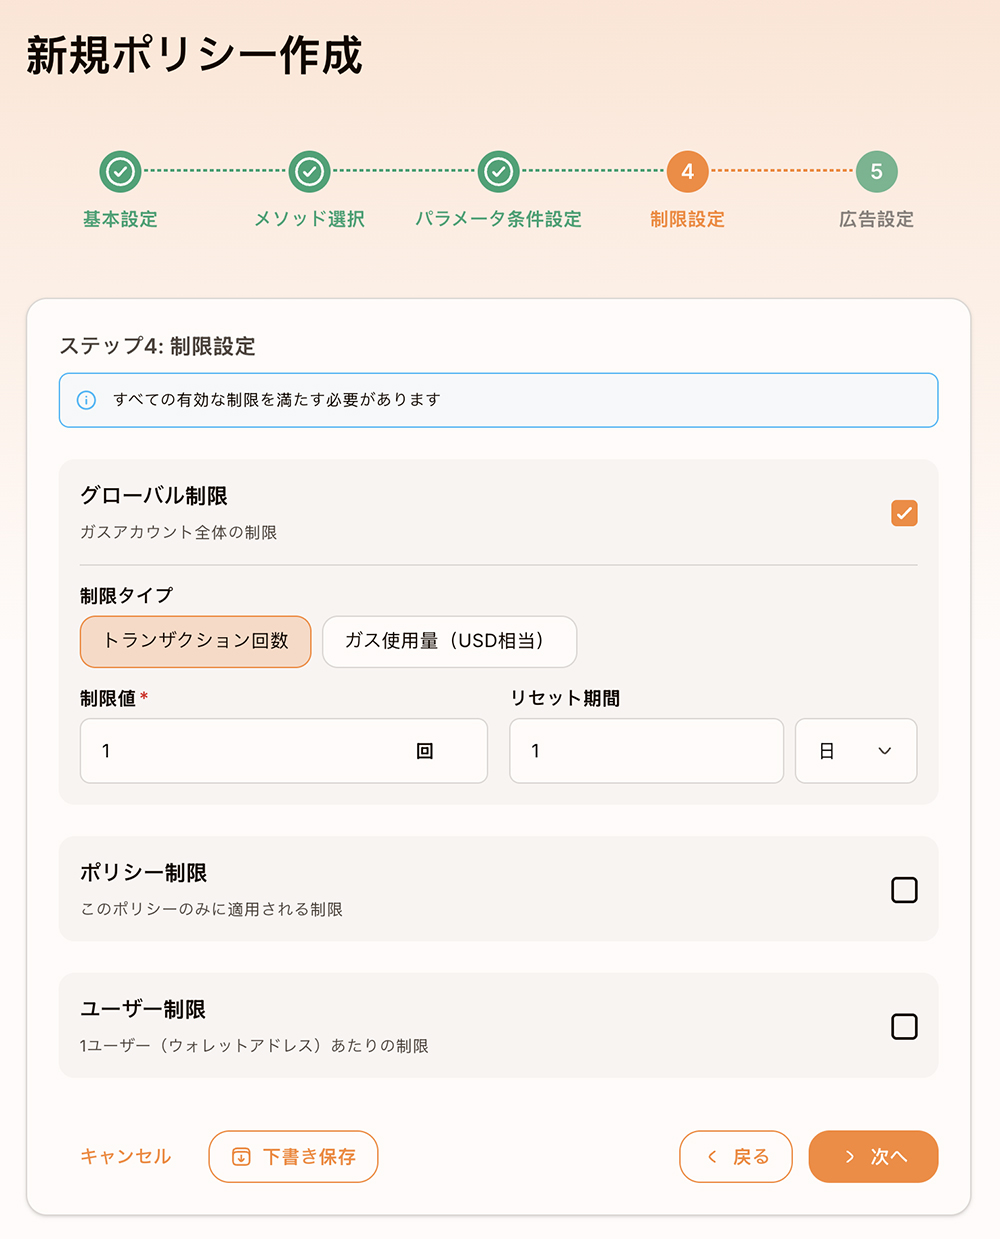Screen dimensions: 1000x1239
Task: Jump to 広告設定 step label
Action: click(876, 219)
